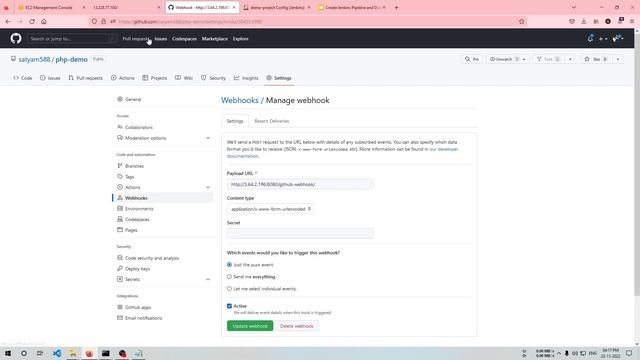The height and width of the screenshot is (360, 640).
Task: Select Just the push event radio
Action: pyautogui.click(x=229, y=265)
